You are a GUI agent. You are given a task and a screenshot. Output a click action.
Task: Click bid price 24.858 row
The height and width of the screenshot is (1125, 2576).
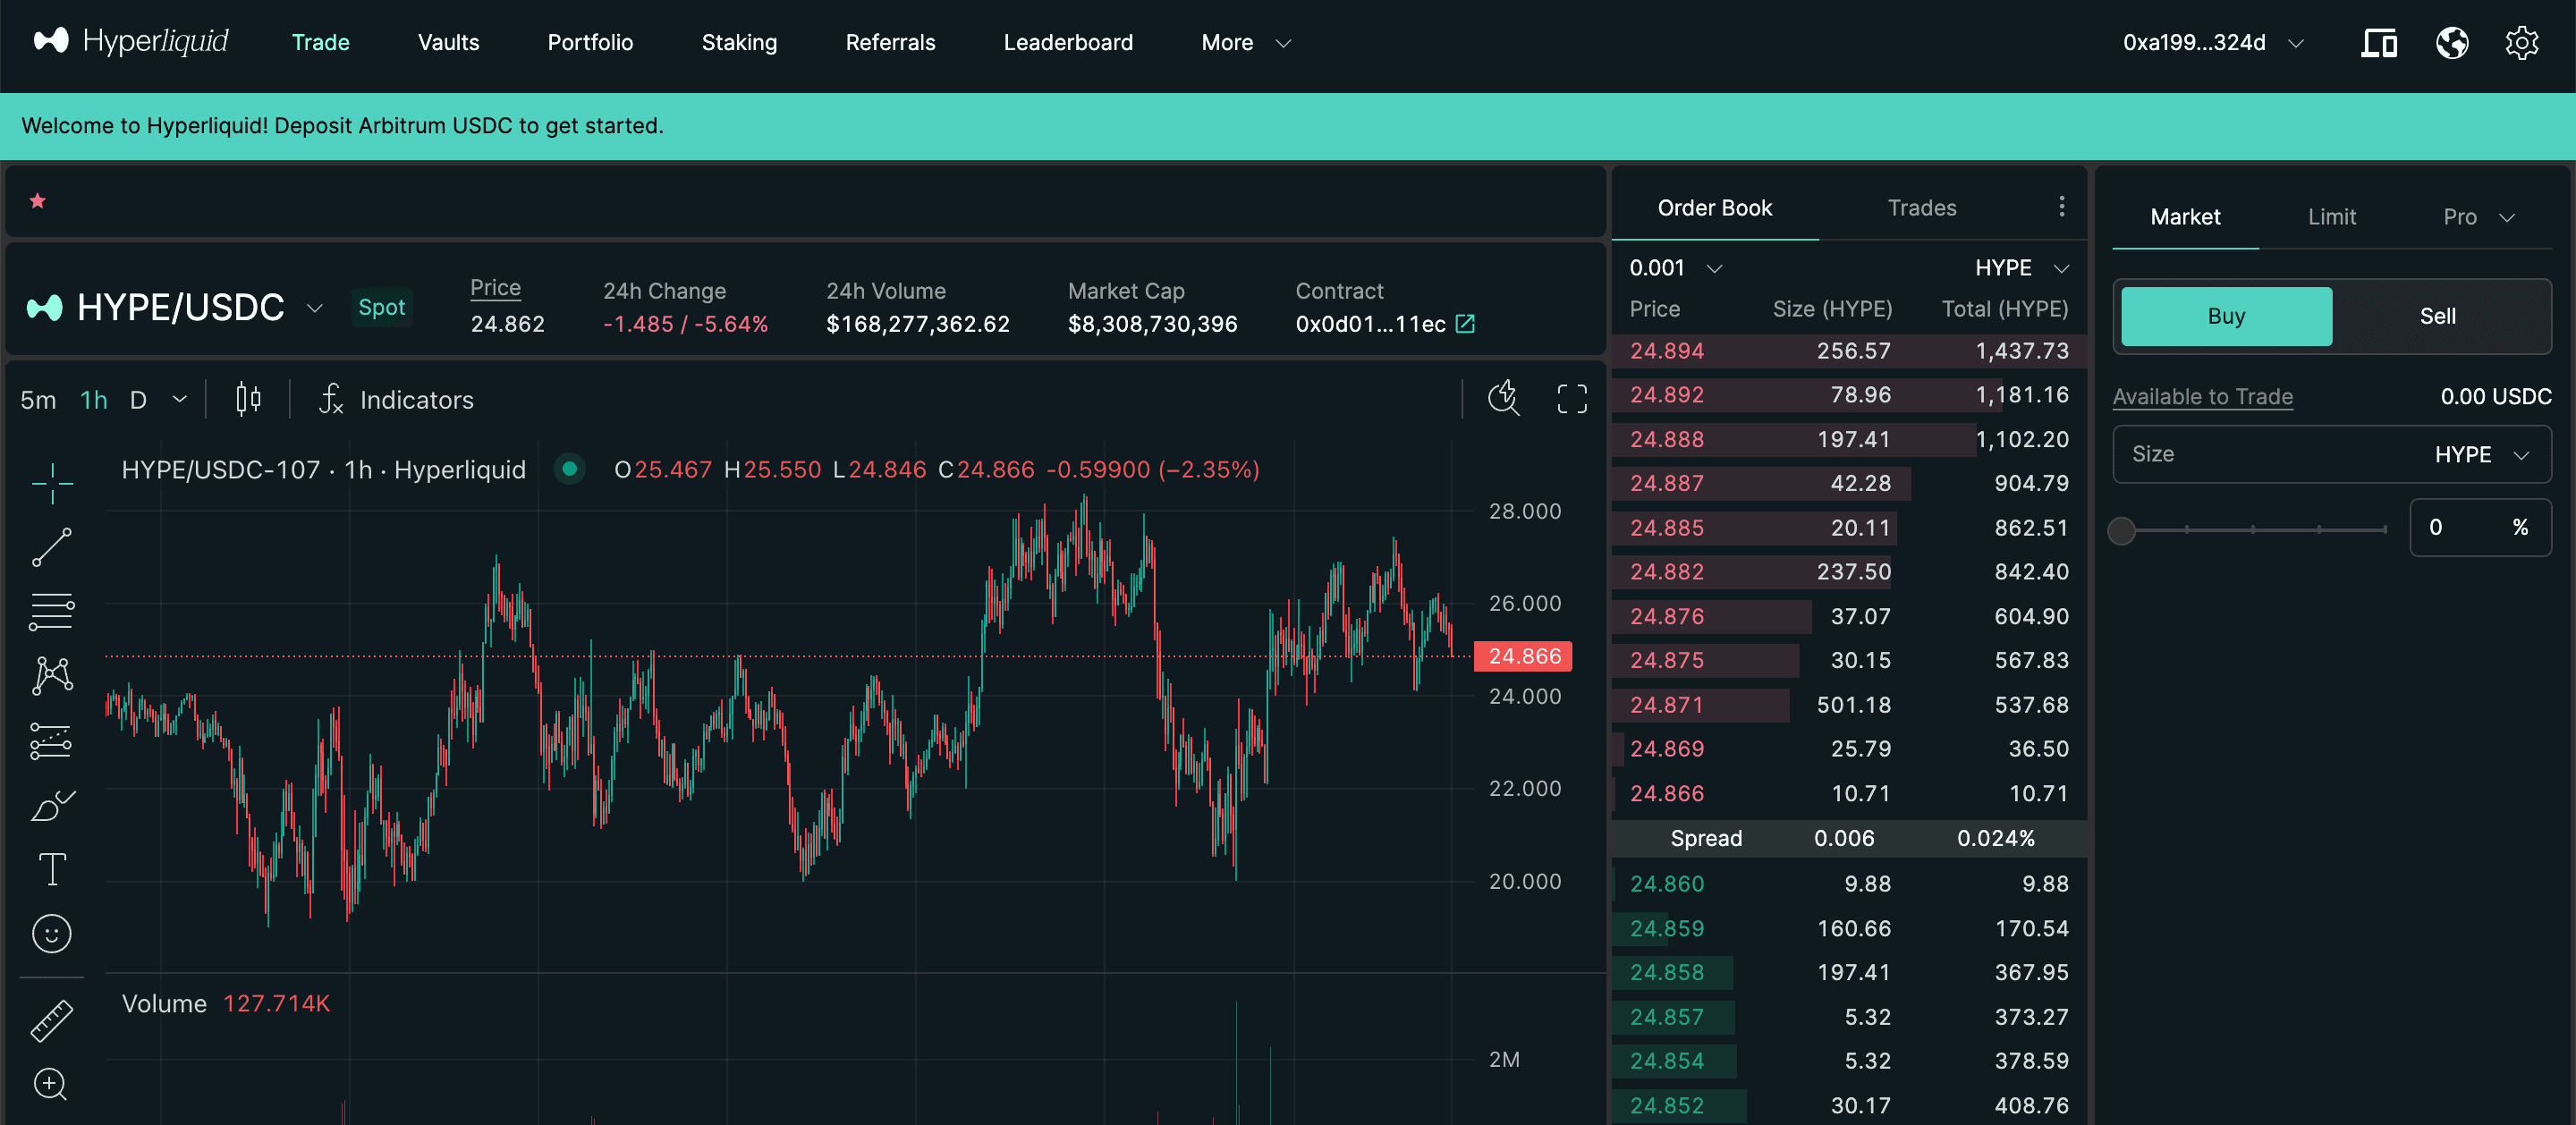(1849, 972)
